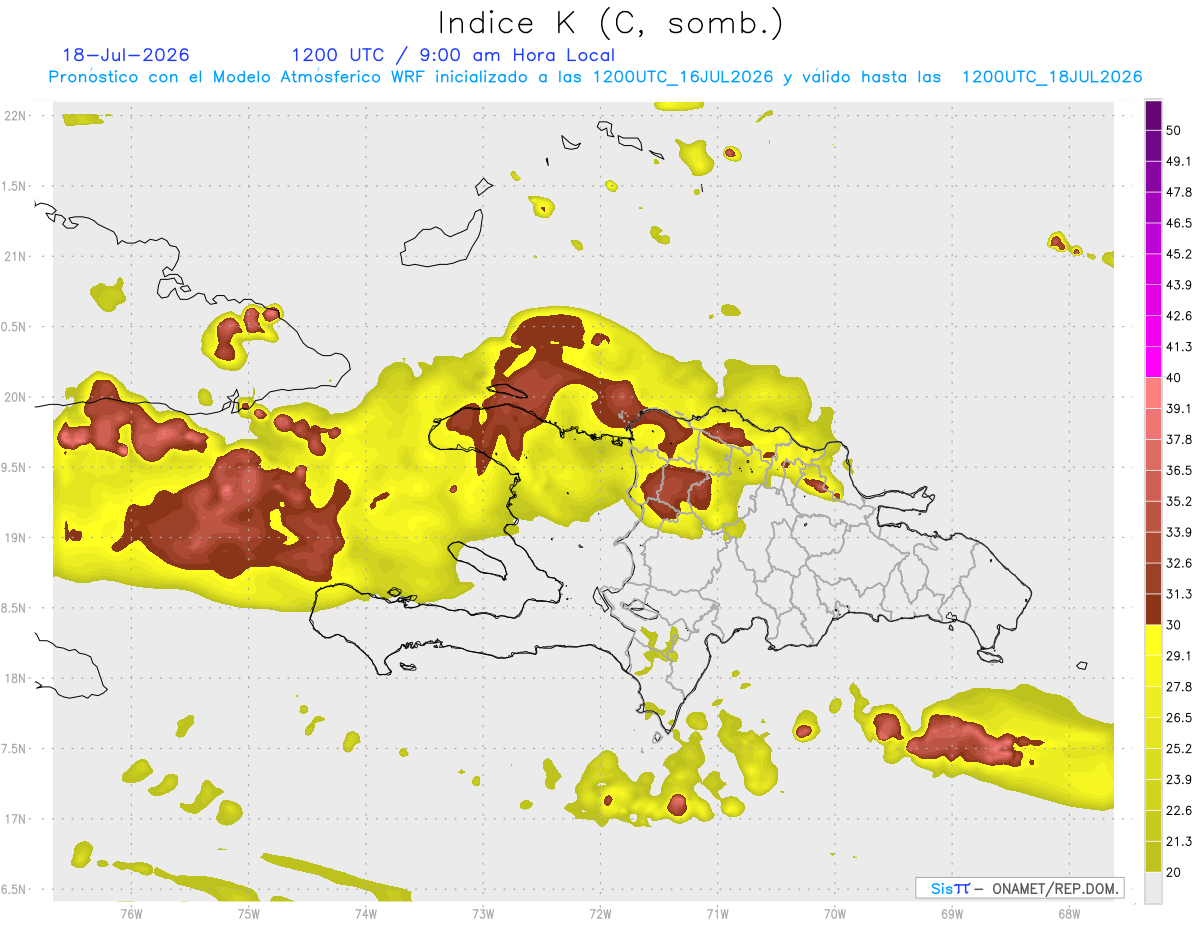Viewport: 1200px width, 927px height.
Task: Click the legend value "42.6"
Action: tap(1179, 316)
